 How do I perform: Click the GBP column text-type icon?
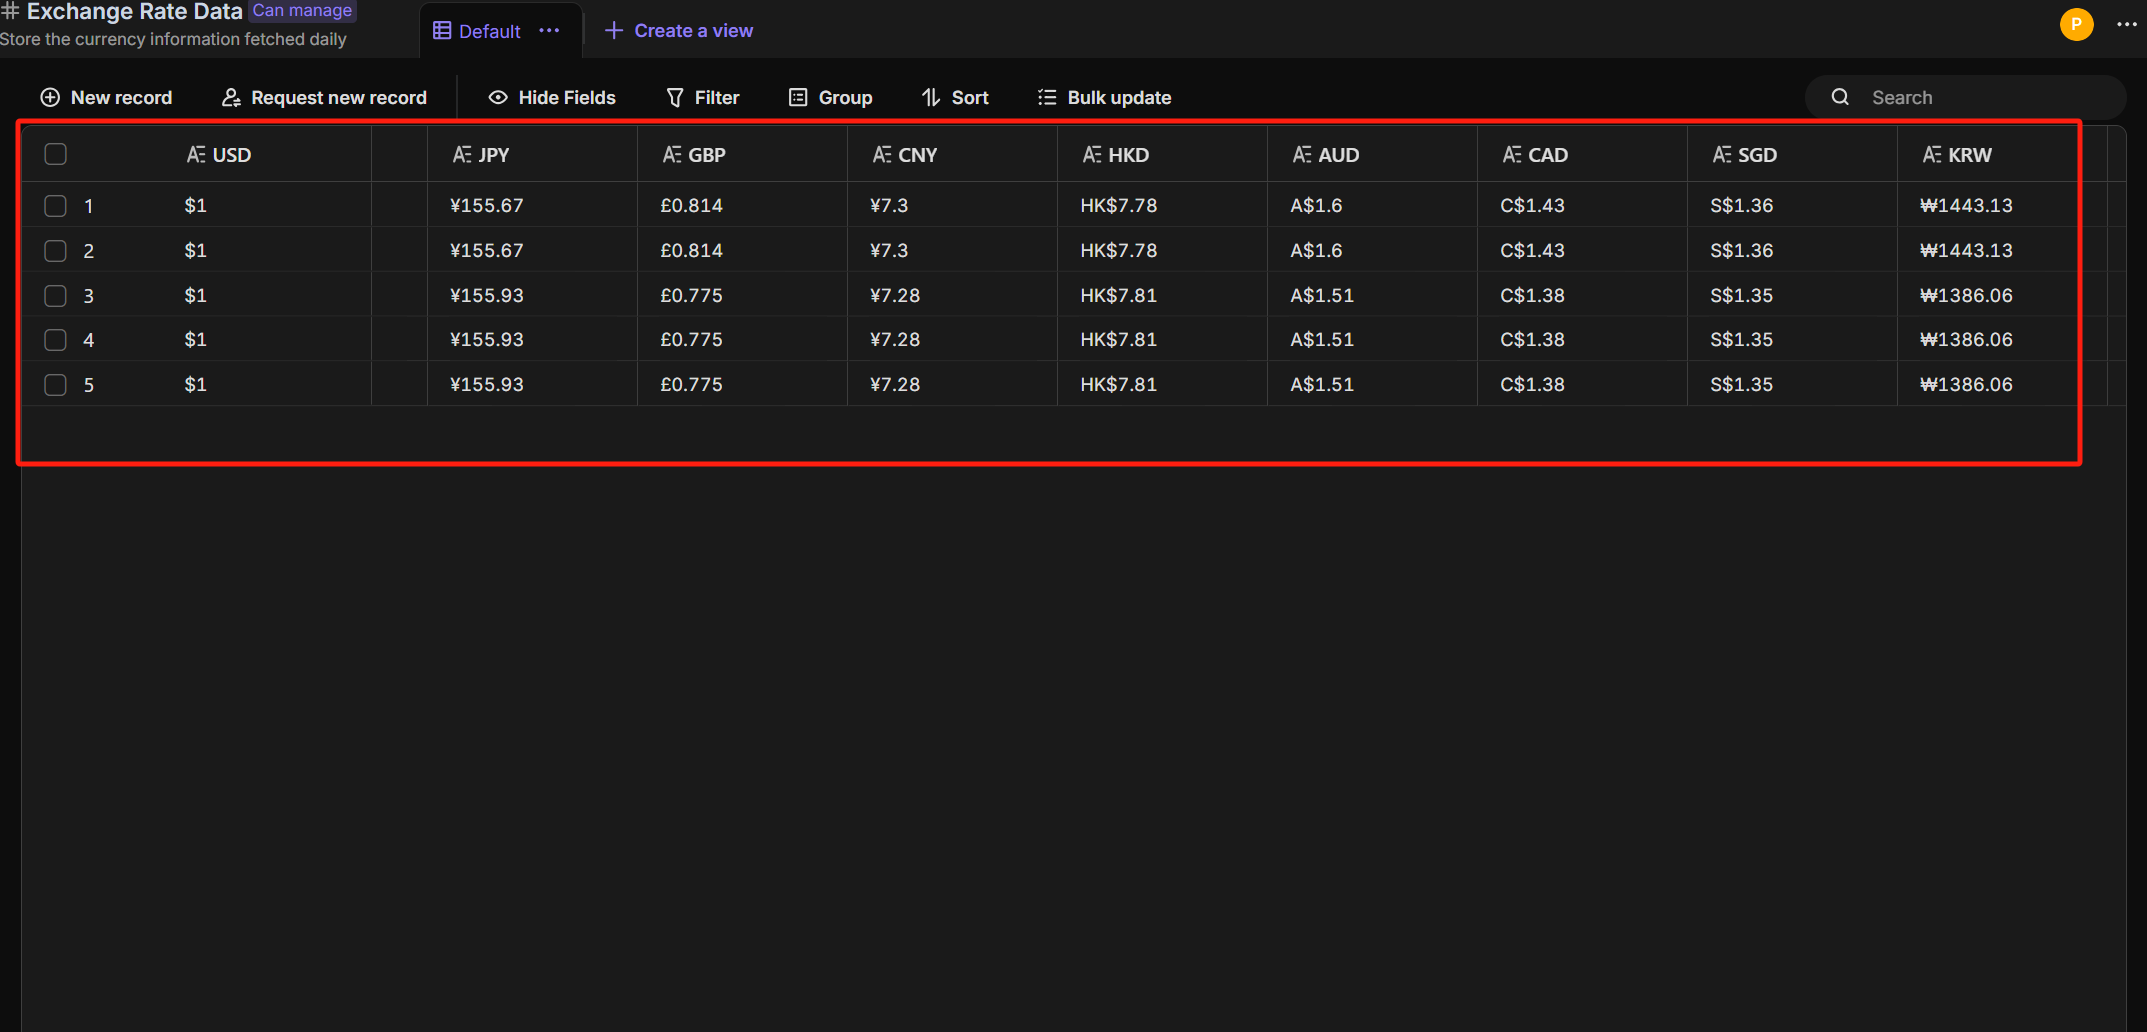click(672, 155)
